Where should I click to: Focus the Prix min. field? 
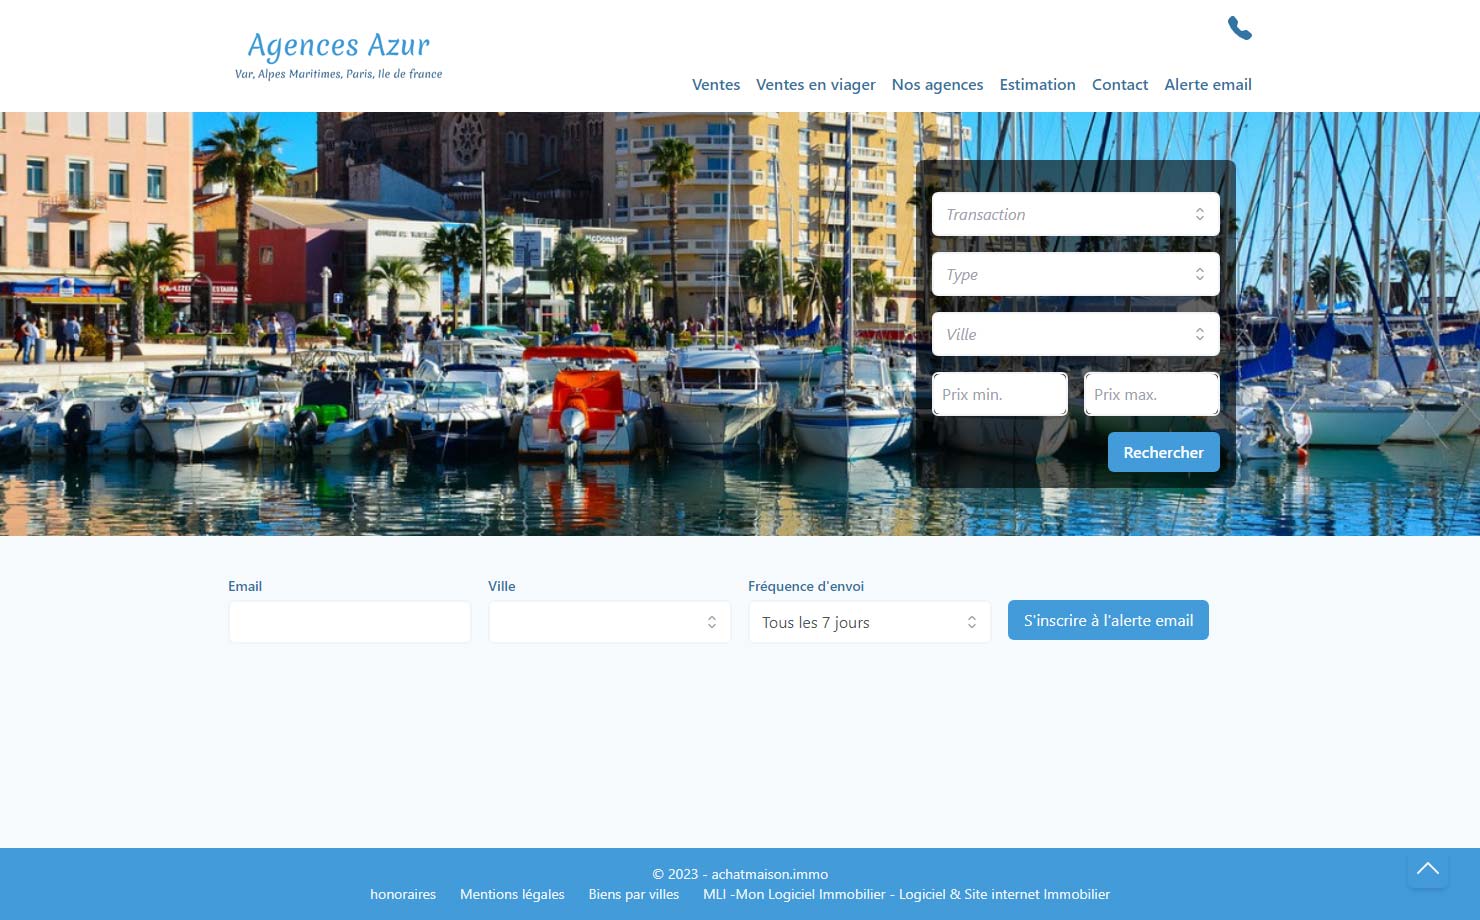[x=1000, y=394]
